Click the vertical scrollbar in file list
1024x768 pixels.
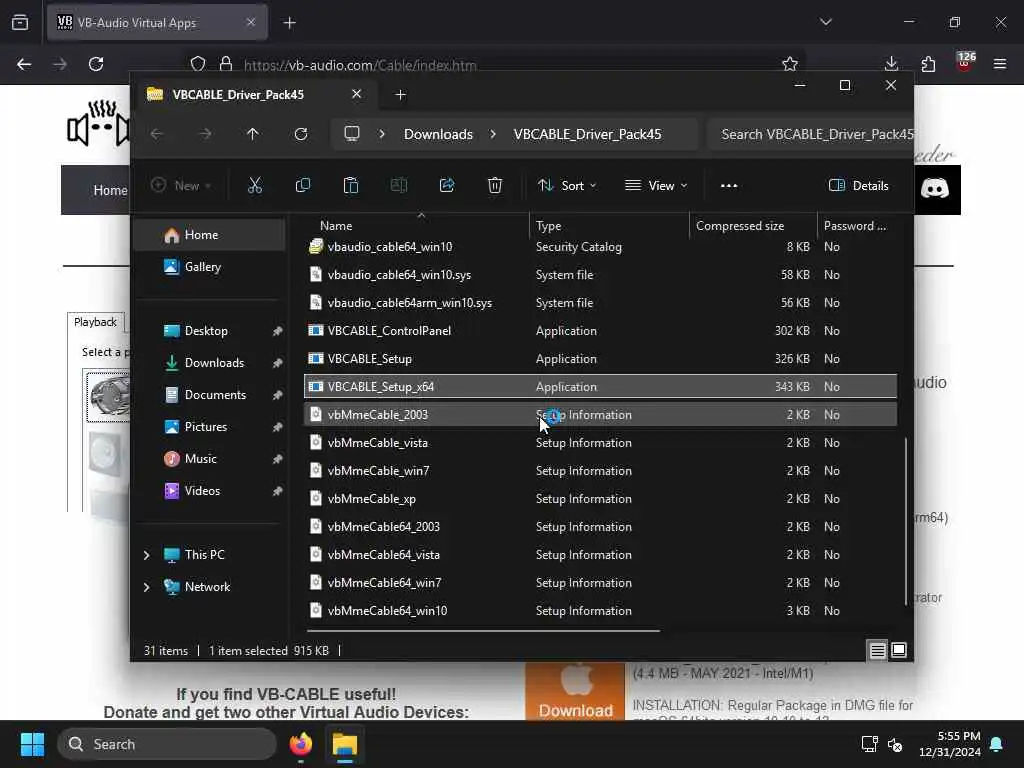(906, 521)
